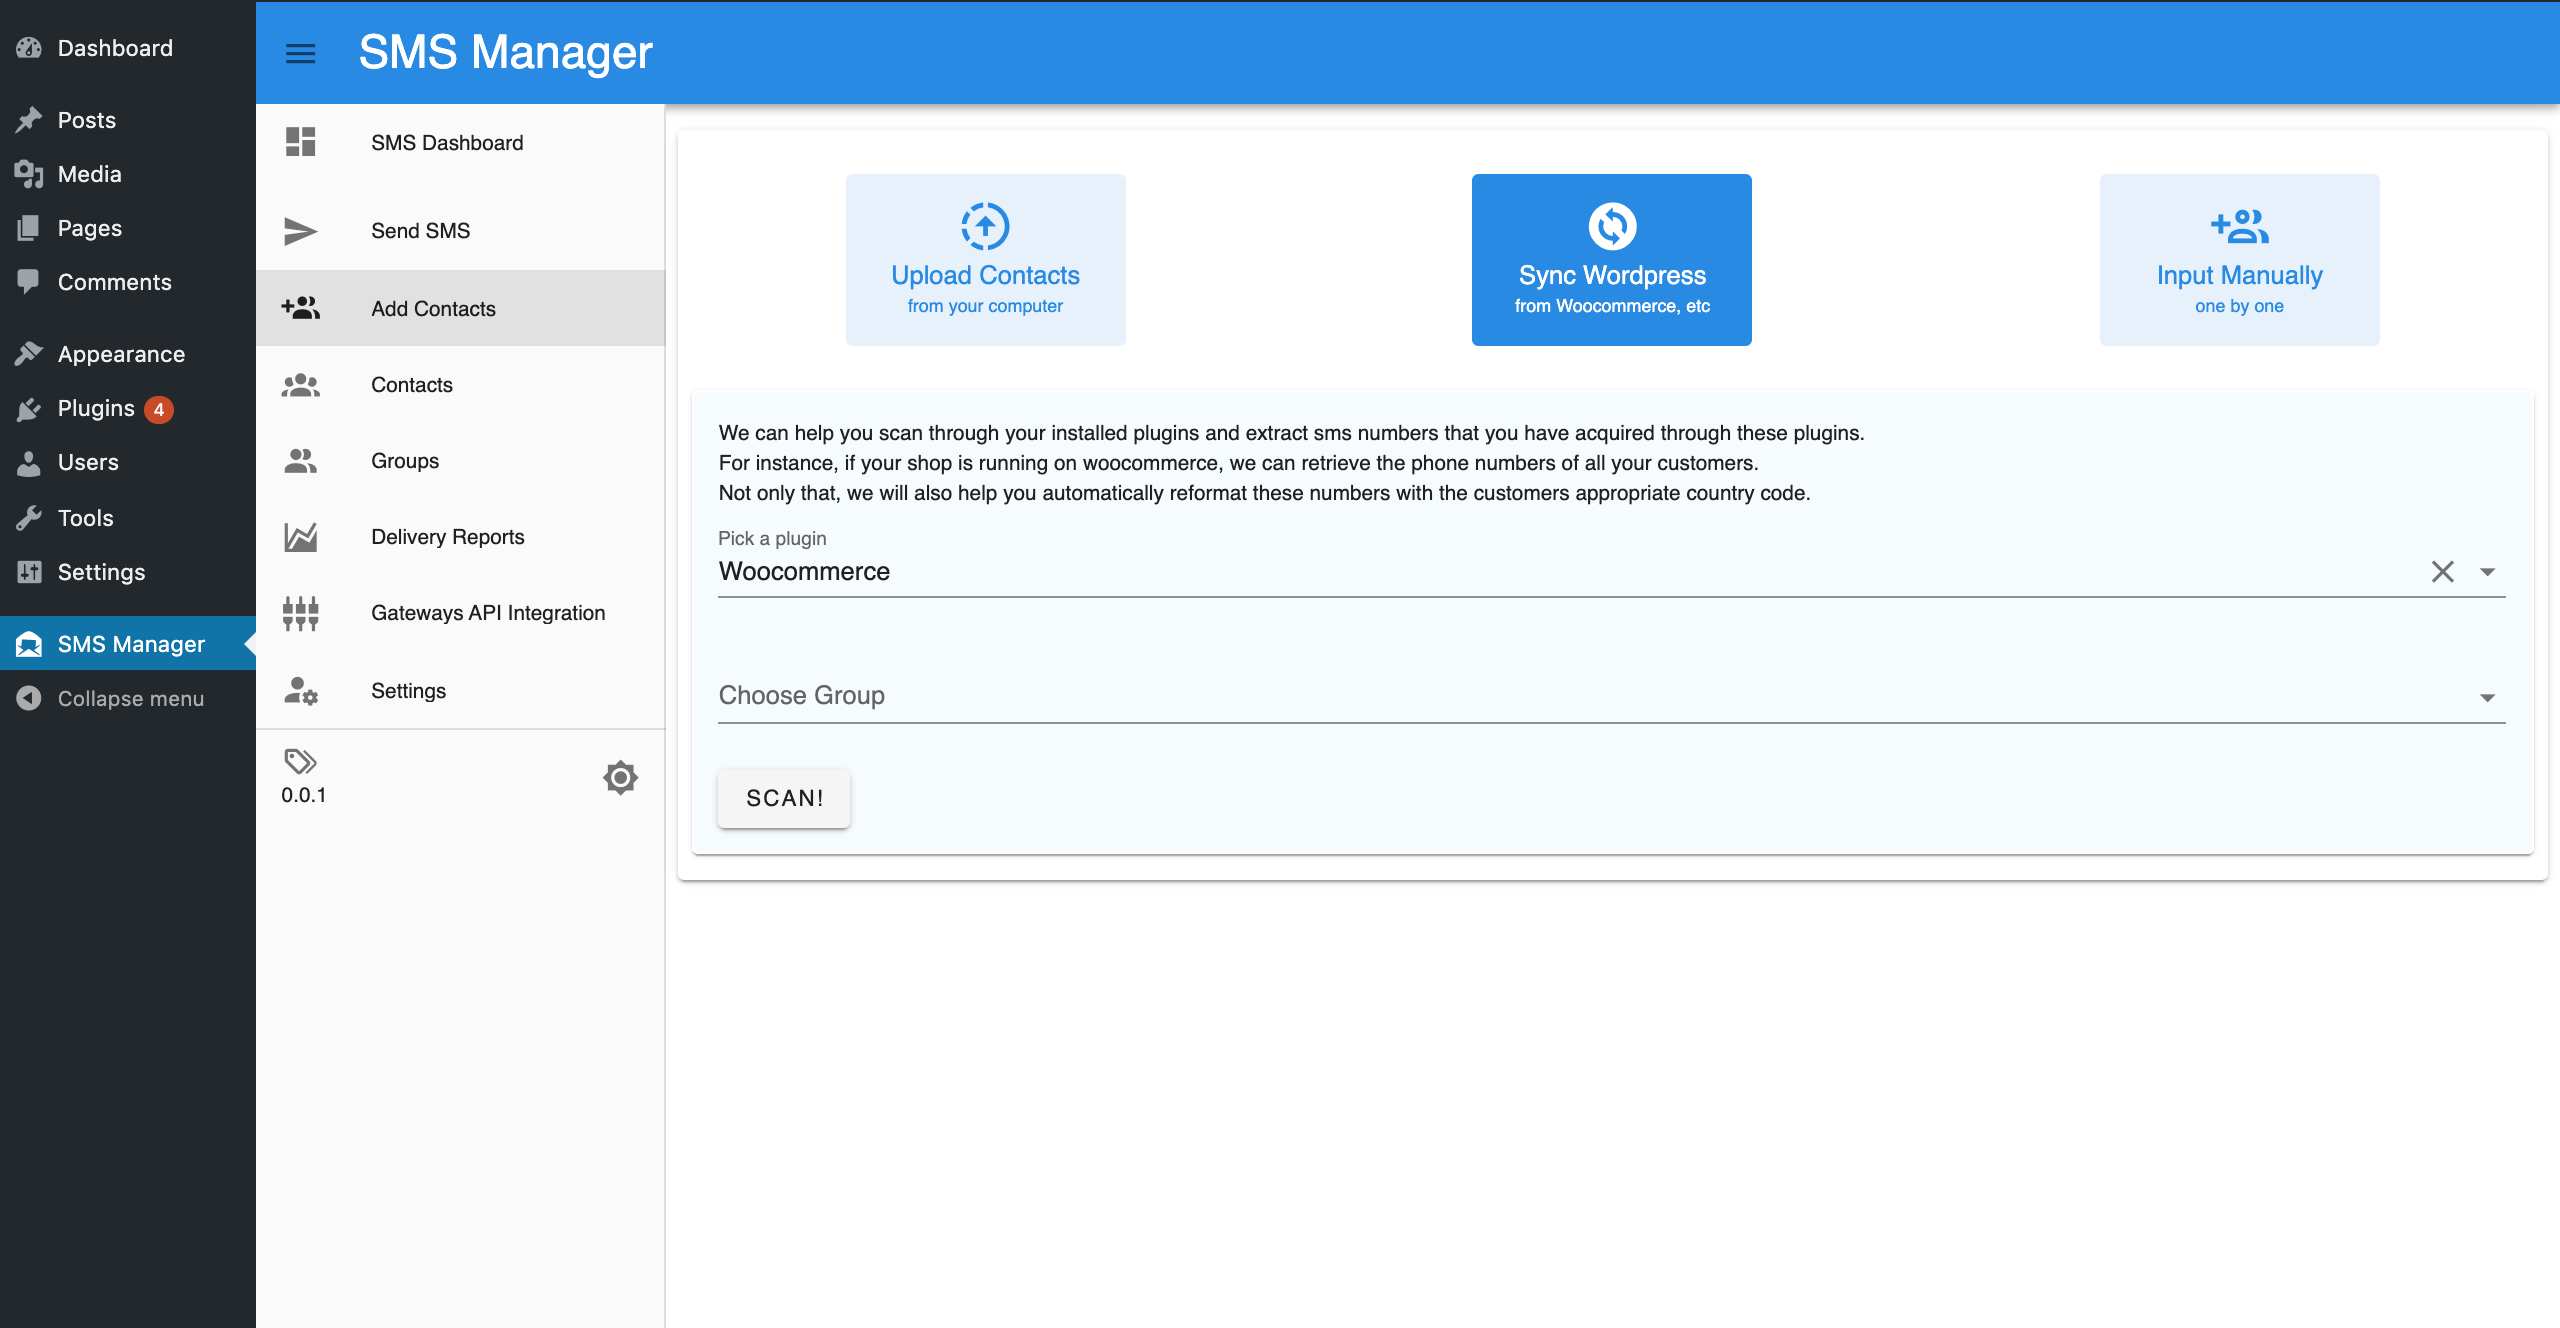The width and height of the screenshot is (2560, 1328).
Task: Expand the Pick a plugin dropdown arrow
Action: point(2487,572)
